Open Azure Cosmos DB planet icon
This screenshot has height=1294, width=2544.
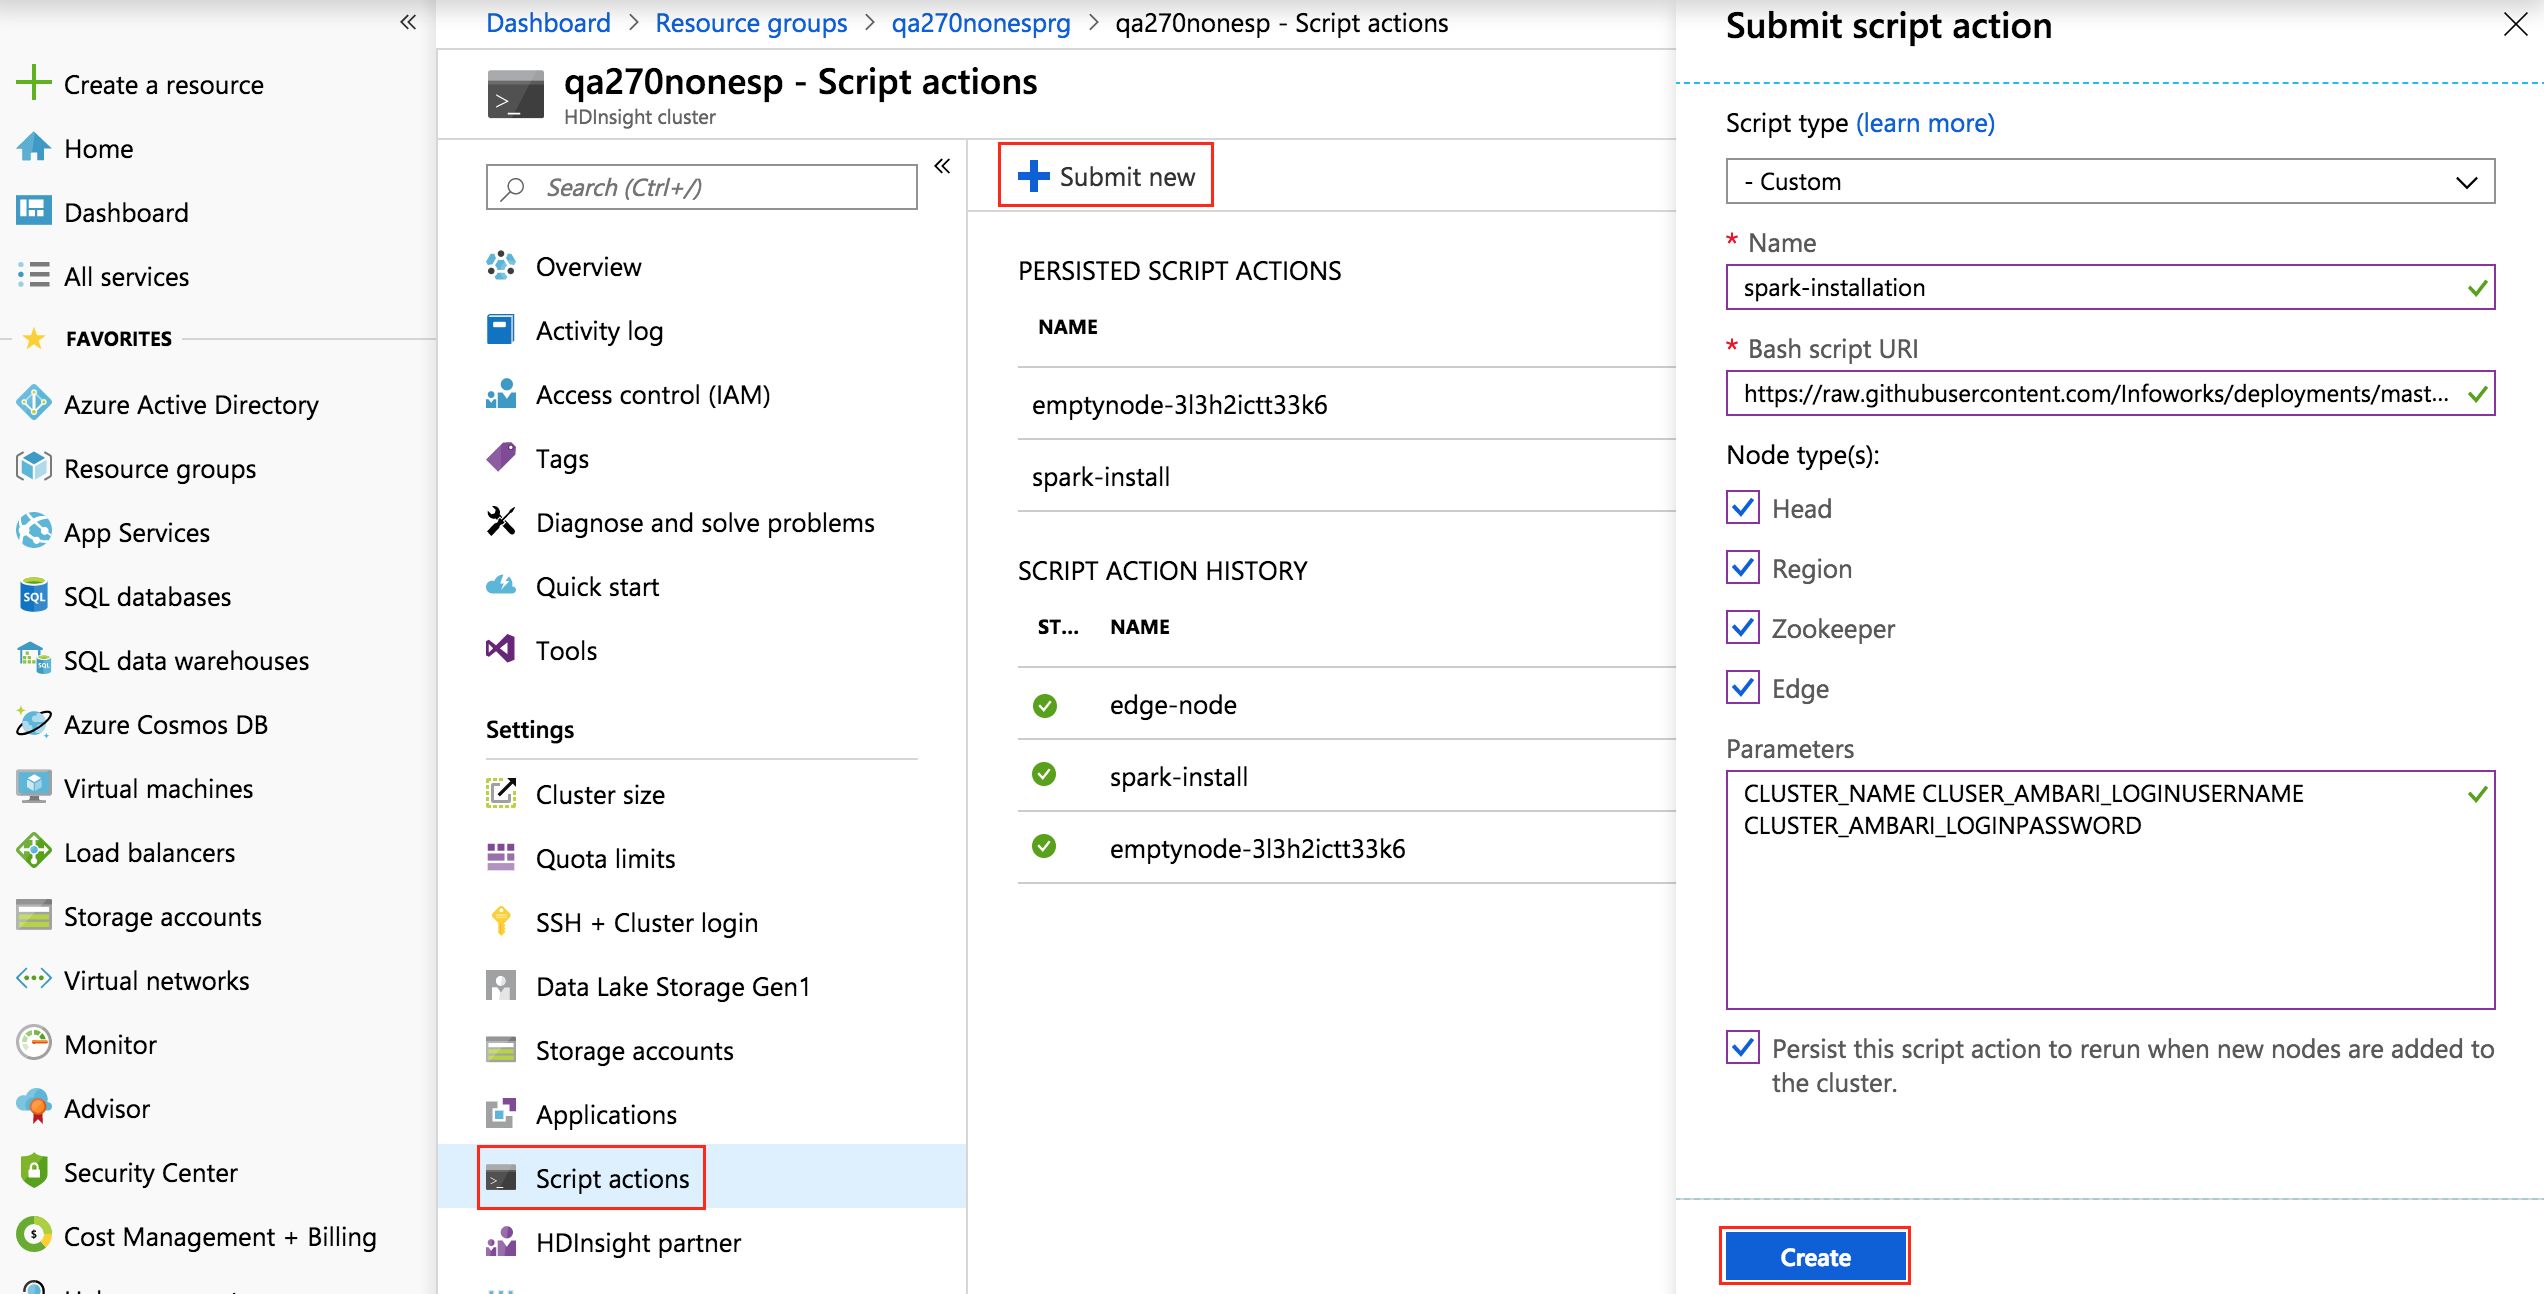point(34,723)
